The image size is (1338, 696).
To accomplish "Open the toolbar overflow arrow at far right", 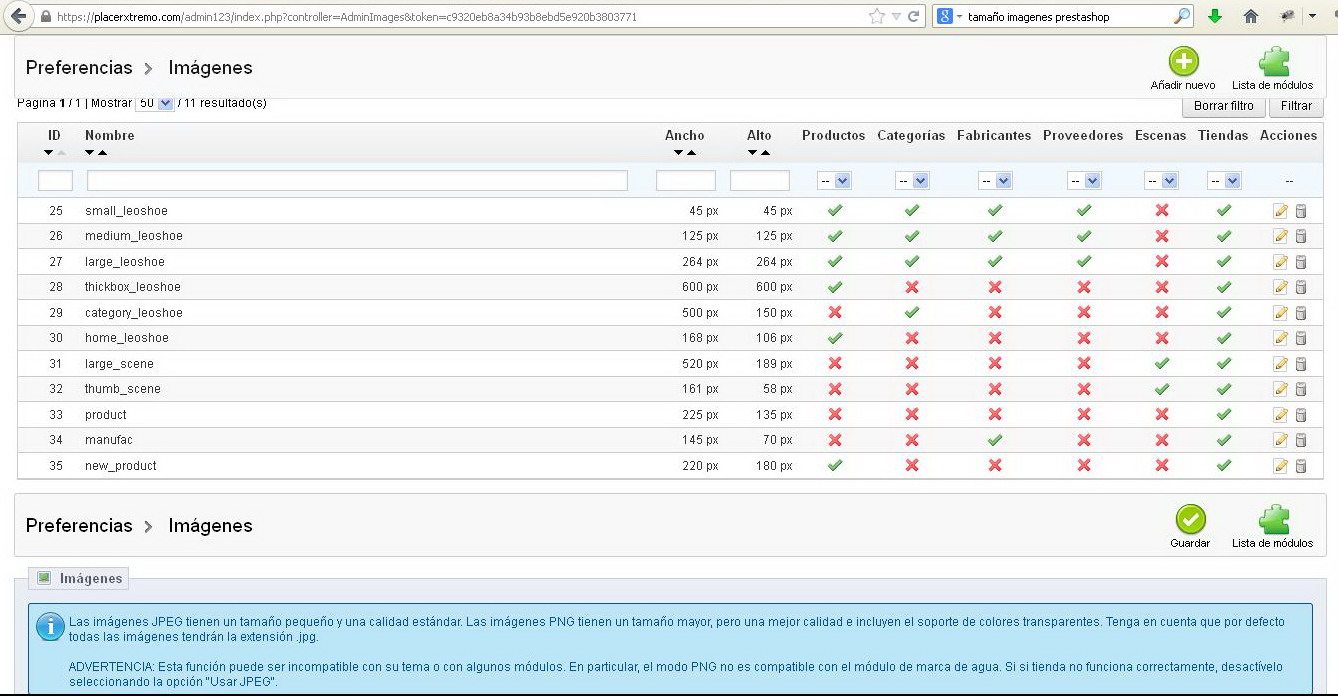I will (1313, 16).
